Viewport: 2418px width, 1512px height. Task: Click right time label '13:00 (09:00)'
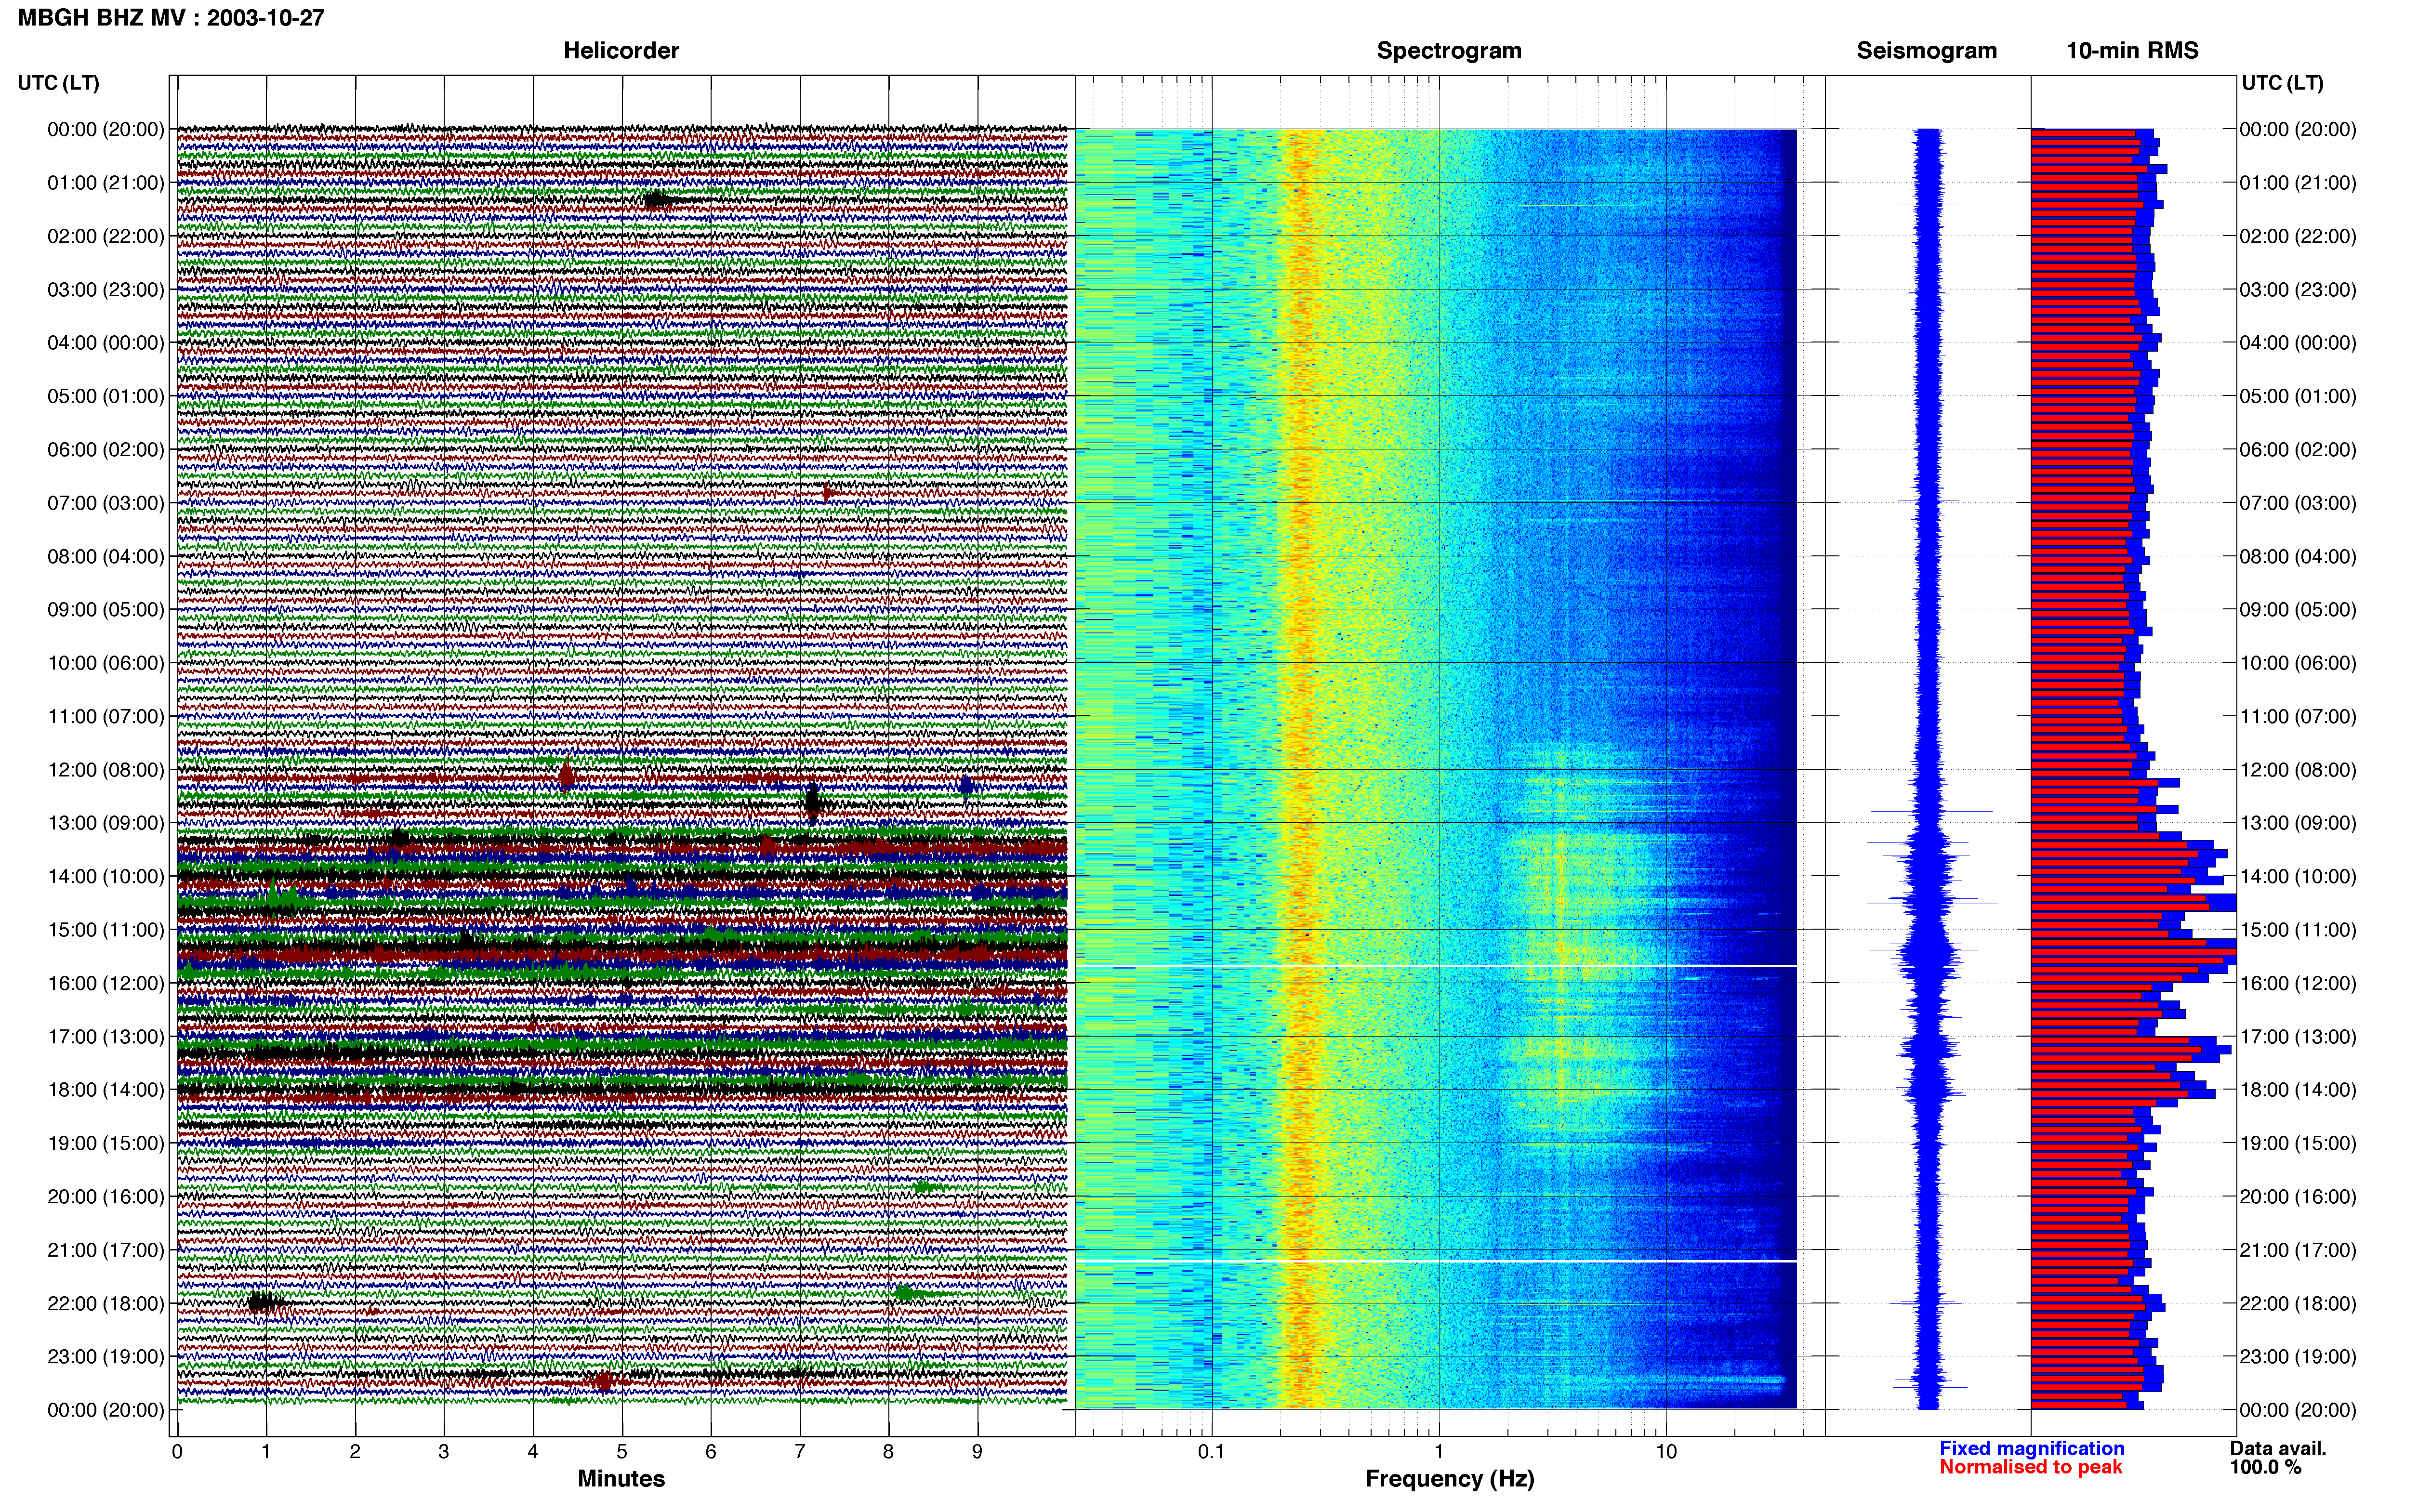tap(2298, 823)
